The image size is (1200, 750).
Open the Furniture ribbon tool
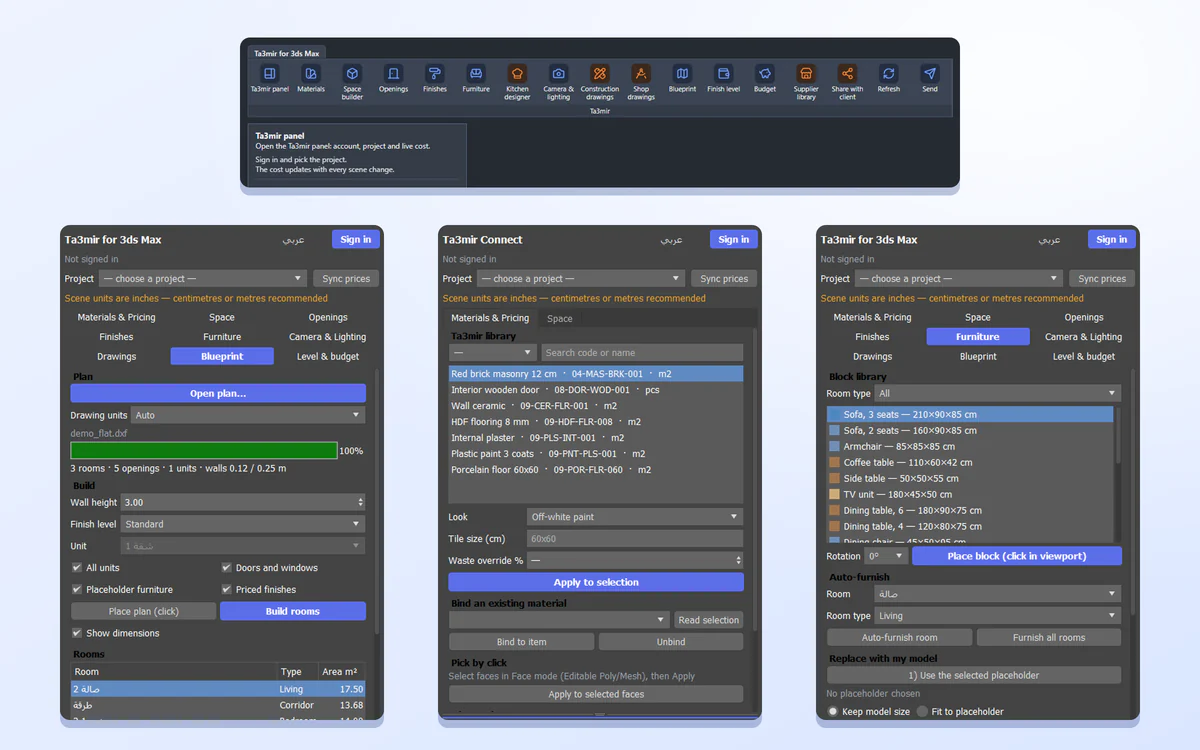(x=476, y=73)
